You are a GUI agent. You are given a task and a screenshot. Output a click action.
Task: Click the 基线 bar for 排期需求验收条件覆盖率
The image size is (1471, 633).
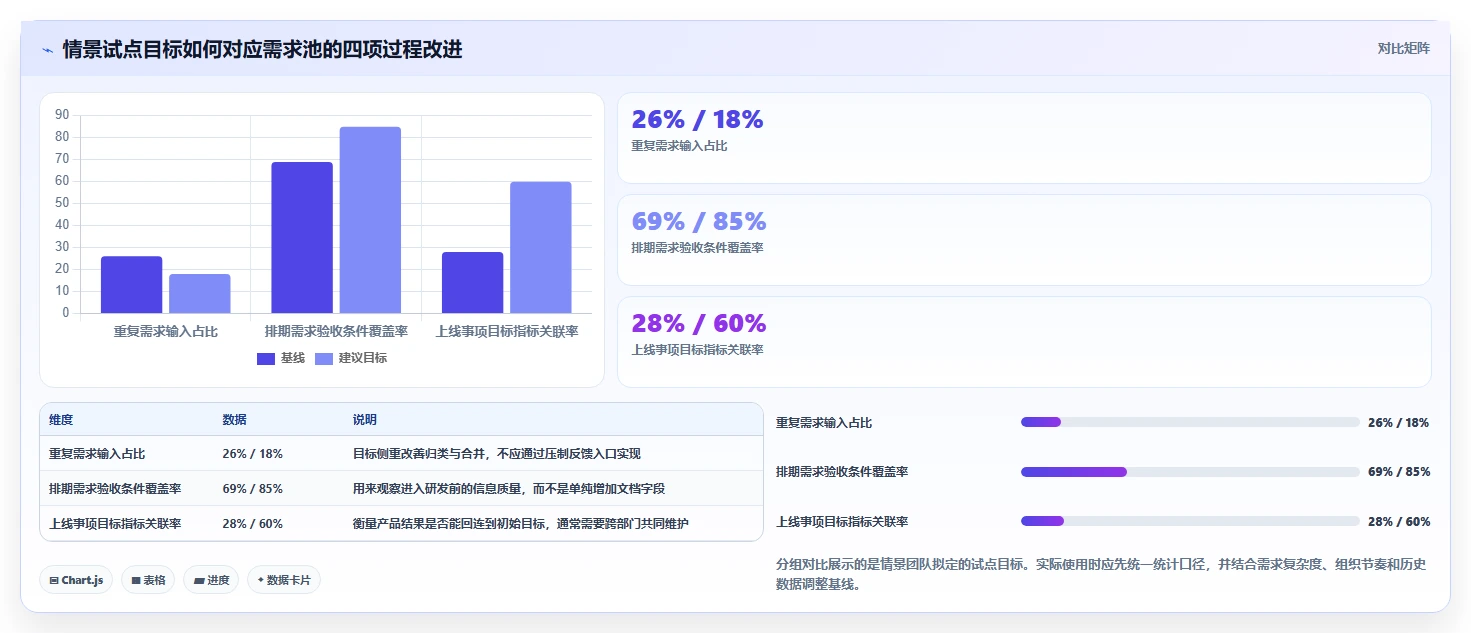click(x=302, y=238)
